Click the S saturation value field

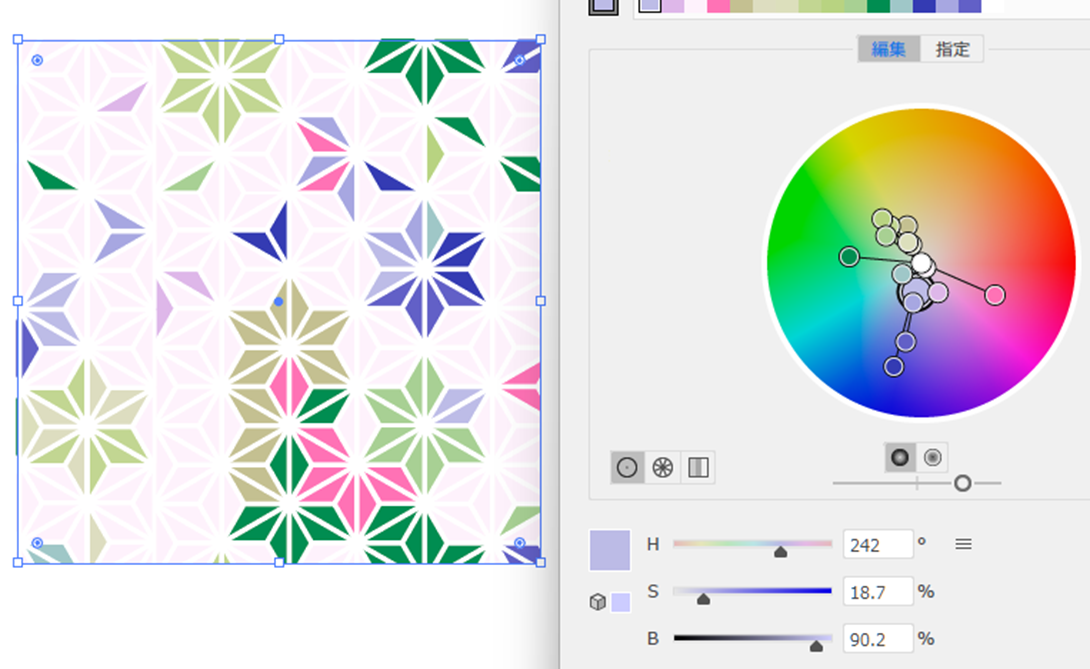click(x=877, y=592)
